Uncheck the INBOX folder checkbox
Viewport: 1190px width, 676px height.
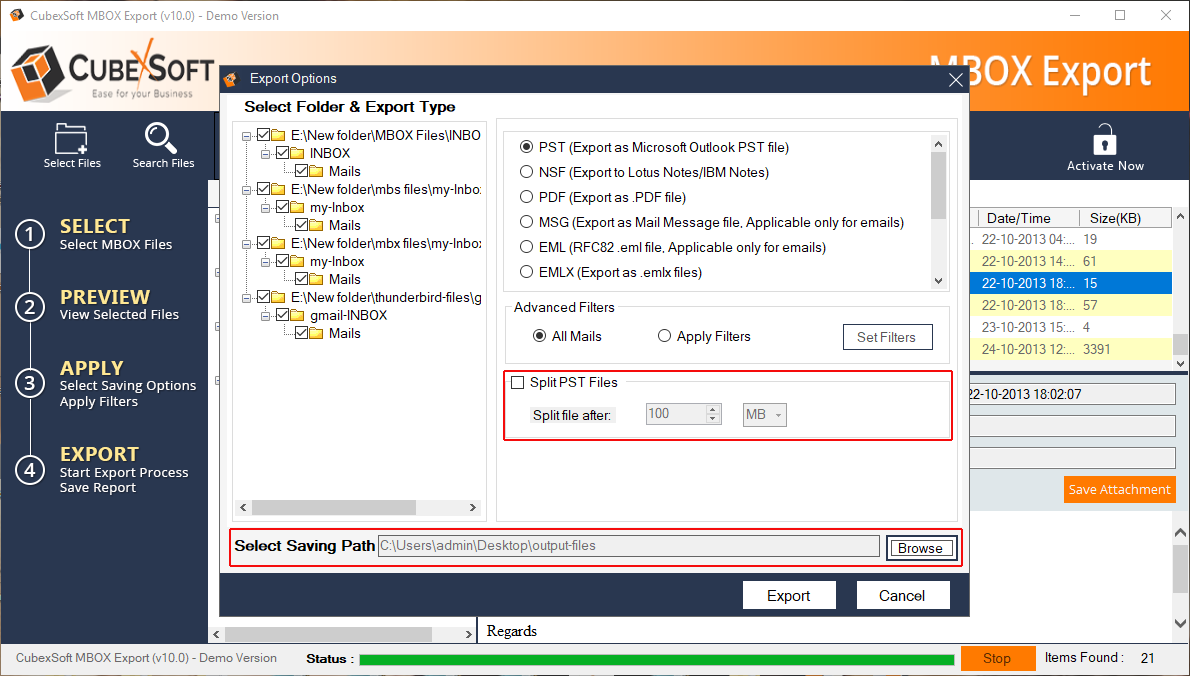283,153
